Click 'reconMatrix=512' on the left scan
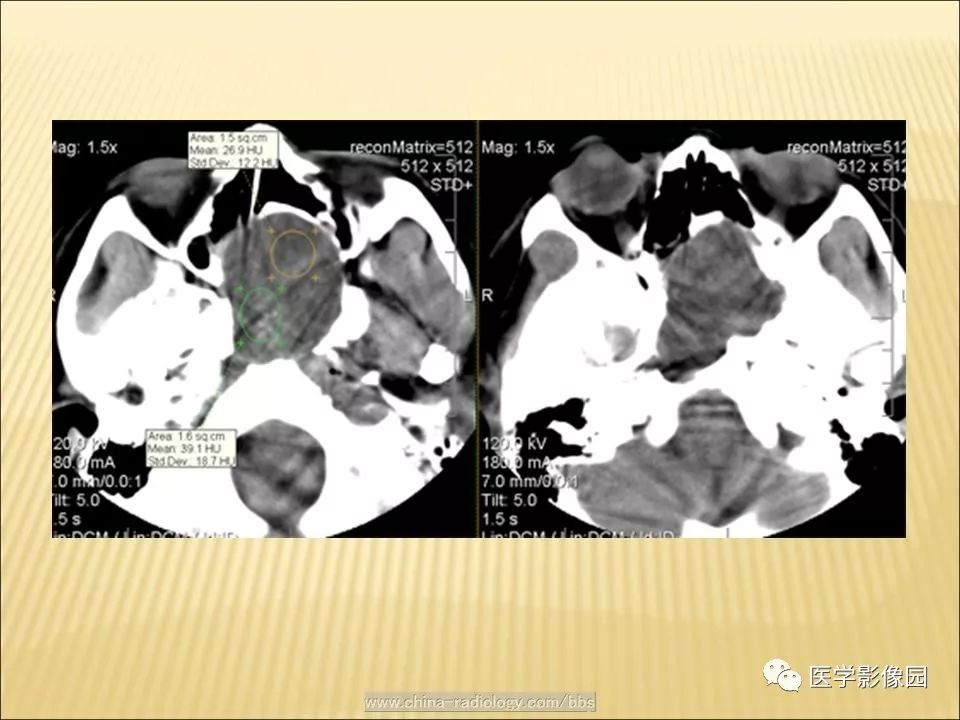The height and width of the screenshot is (720, 960). (411, 147)
